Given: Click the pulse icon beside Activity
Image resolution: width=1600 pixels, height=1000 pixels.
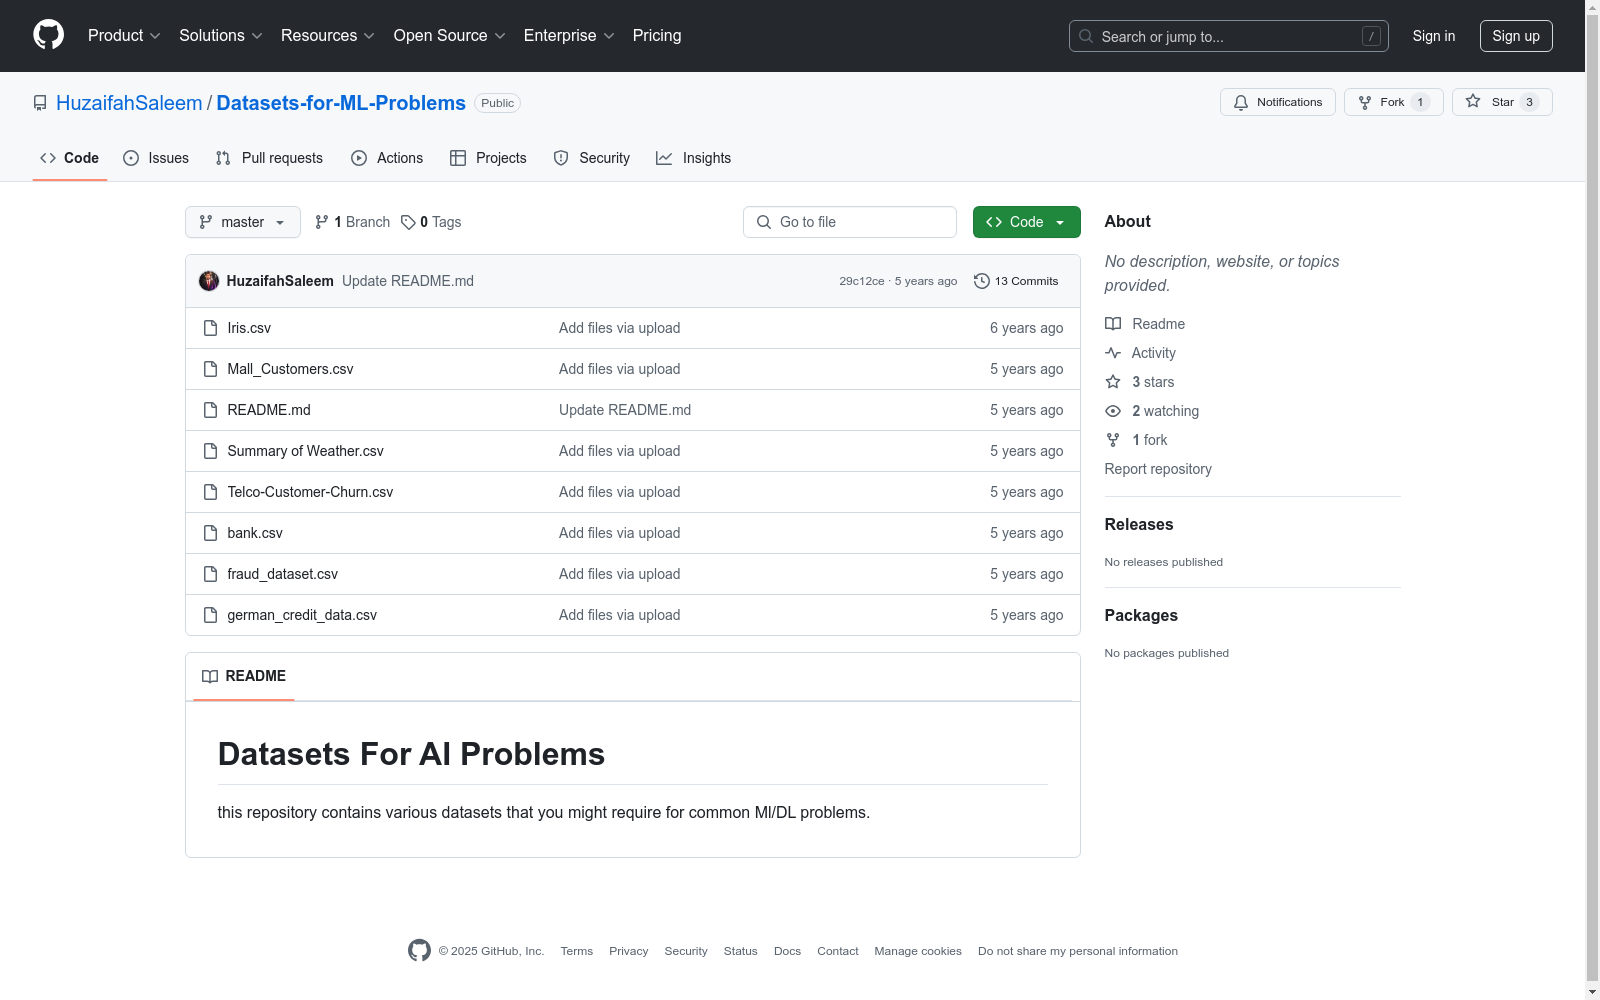Looking at the screenshot, I should point(1113,353).
